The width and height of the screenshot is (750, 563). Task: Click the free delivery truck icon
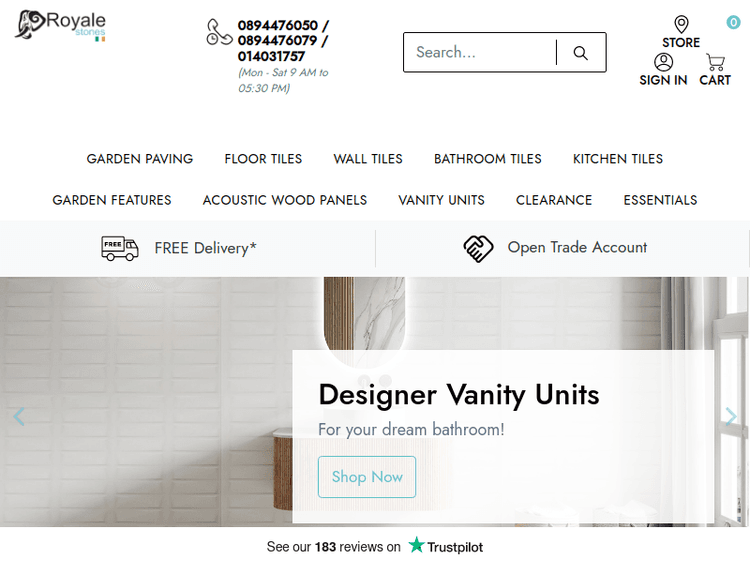(120, 248)
